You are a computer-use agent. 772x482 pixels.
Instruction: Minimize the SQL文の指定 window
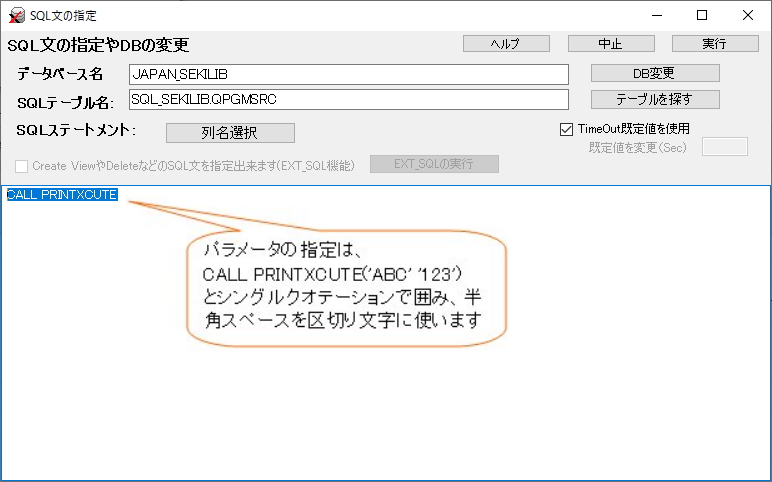[657, 15]
